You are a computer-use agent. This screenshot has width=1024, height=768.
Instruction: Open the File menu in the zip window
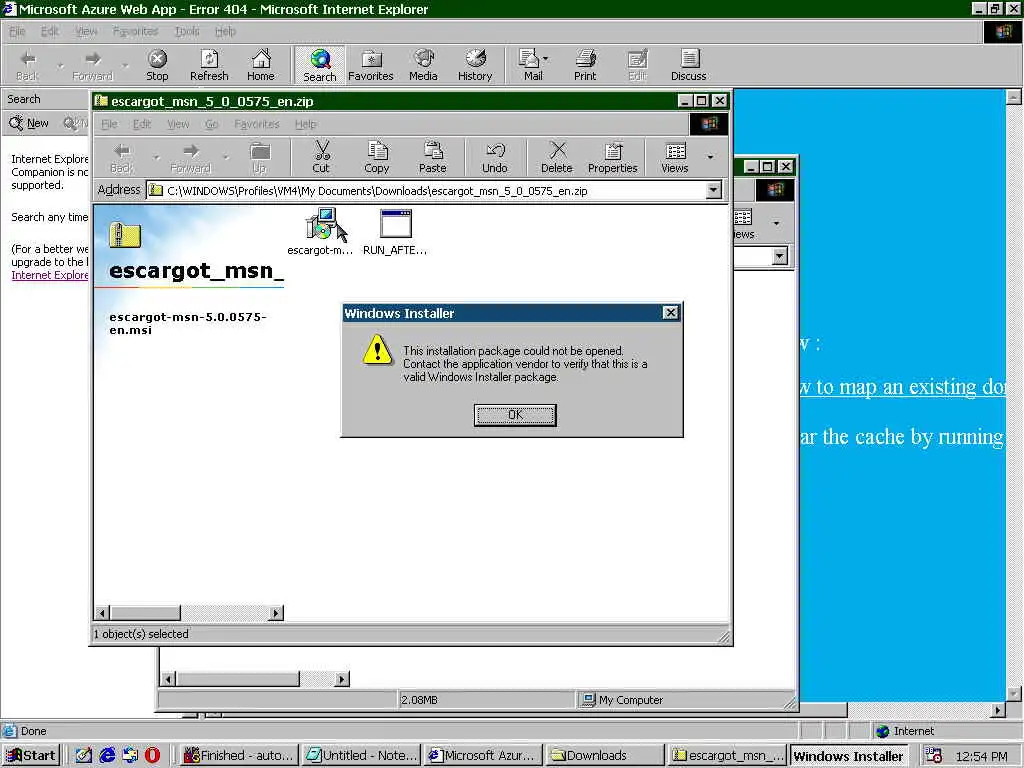point(109,124)
